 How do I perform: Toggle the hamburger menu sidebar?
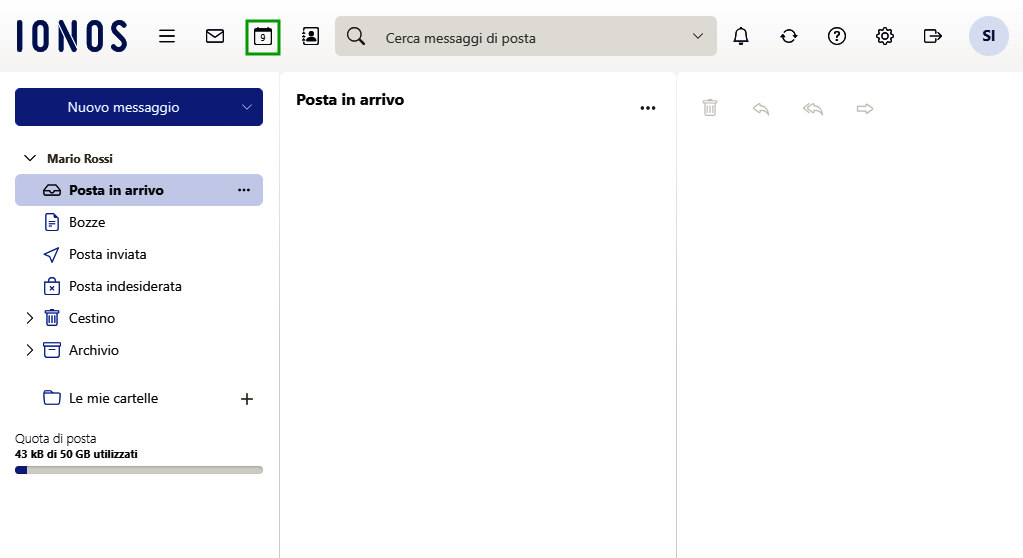tap(167, 36)
